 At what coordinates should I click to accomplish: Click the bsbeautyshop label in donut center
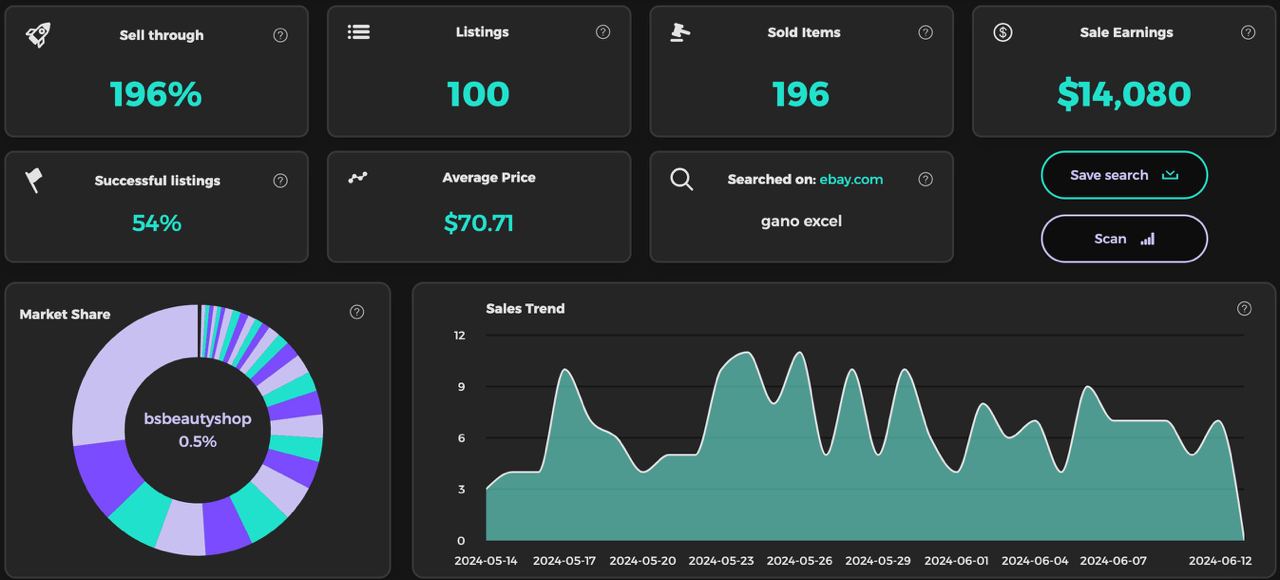[197, 419]
